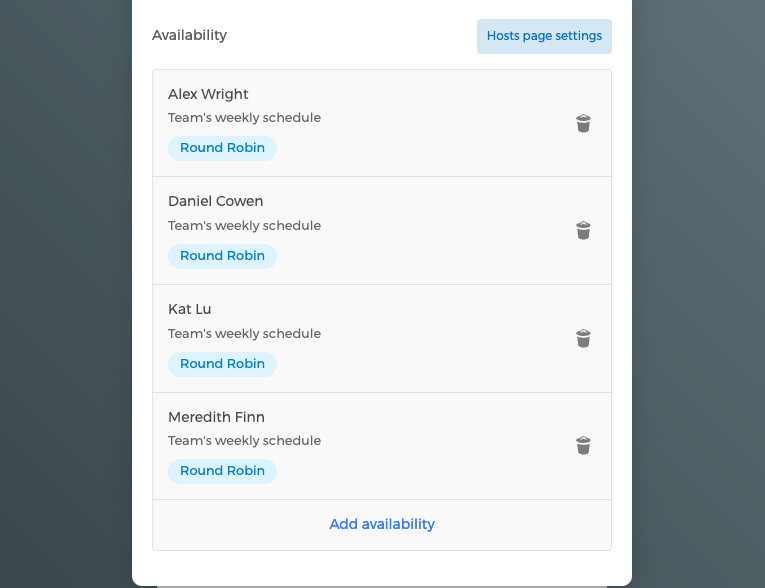
Task: Click the Meredith Finn host name
Action: (216, 417)
